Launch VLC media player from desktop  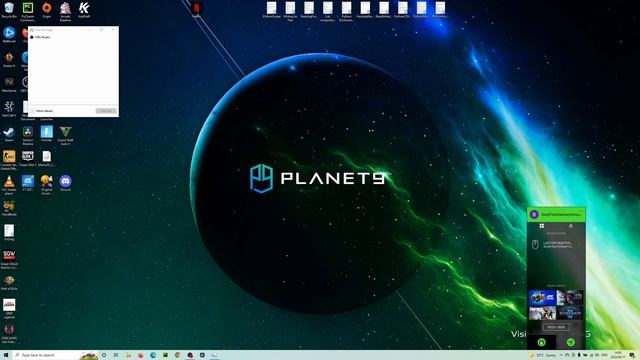point(9,184)
